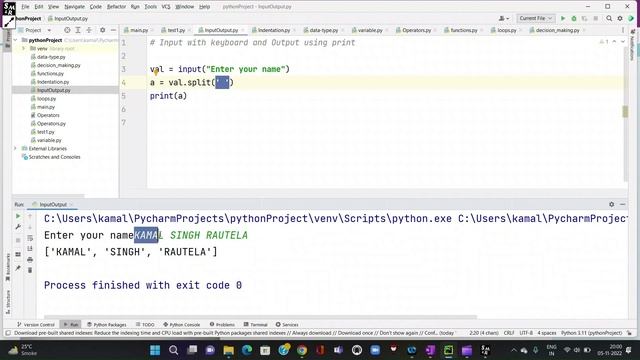The height and width of the screenshot is (360, 640).
Task: Stop the process using toolbar stop square
Action: click(x=596, y=18)
